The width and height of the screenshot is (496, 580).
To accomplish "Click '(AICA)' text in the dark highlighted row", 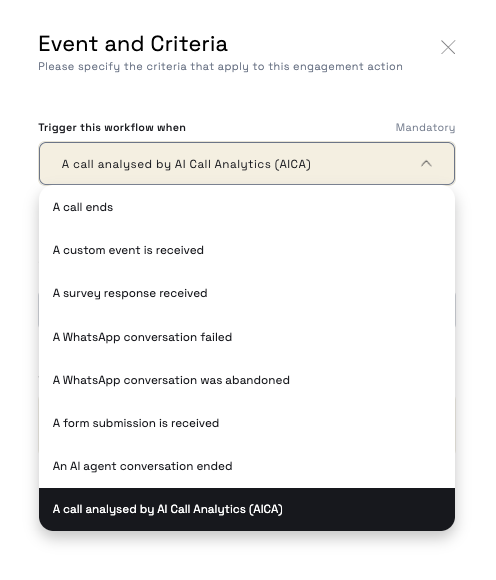I will coord(266,509).
